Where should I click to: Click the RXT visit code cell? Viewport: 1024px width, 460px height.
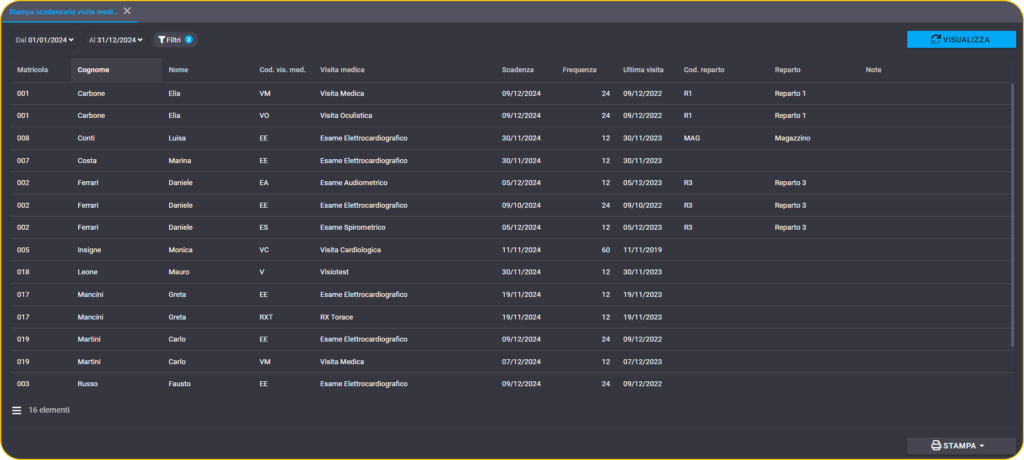(x=266, y=317)
